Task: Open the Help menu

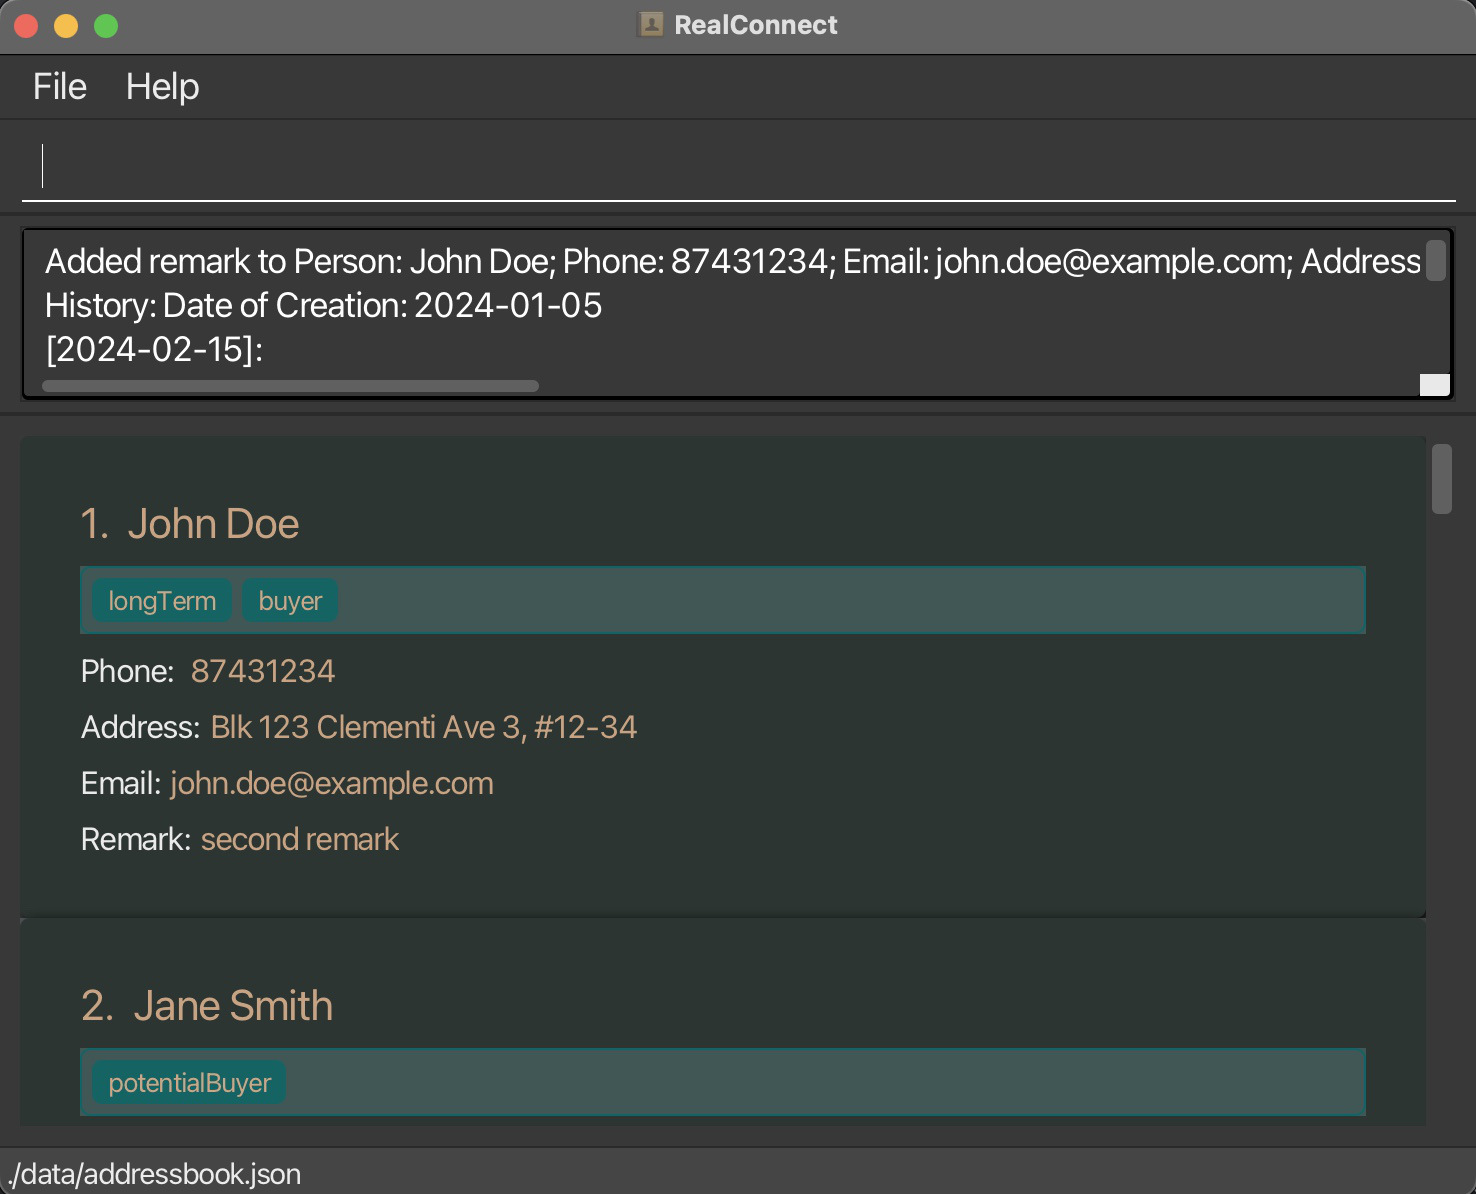Action: (x=162, y=87)
